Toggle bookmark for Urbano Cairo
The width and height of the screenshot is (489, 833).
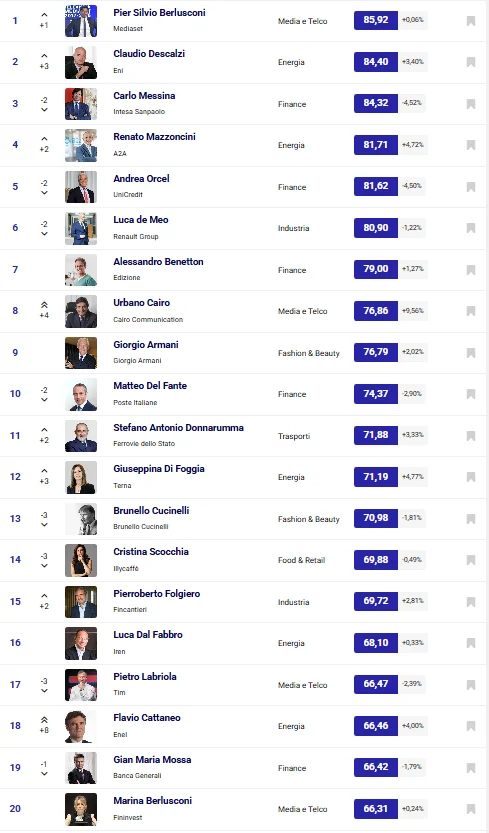pyautogui.click(x=471, y=311)
